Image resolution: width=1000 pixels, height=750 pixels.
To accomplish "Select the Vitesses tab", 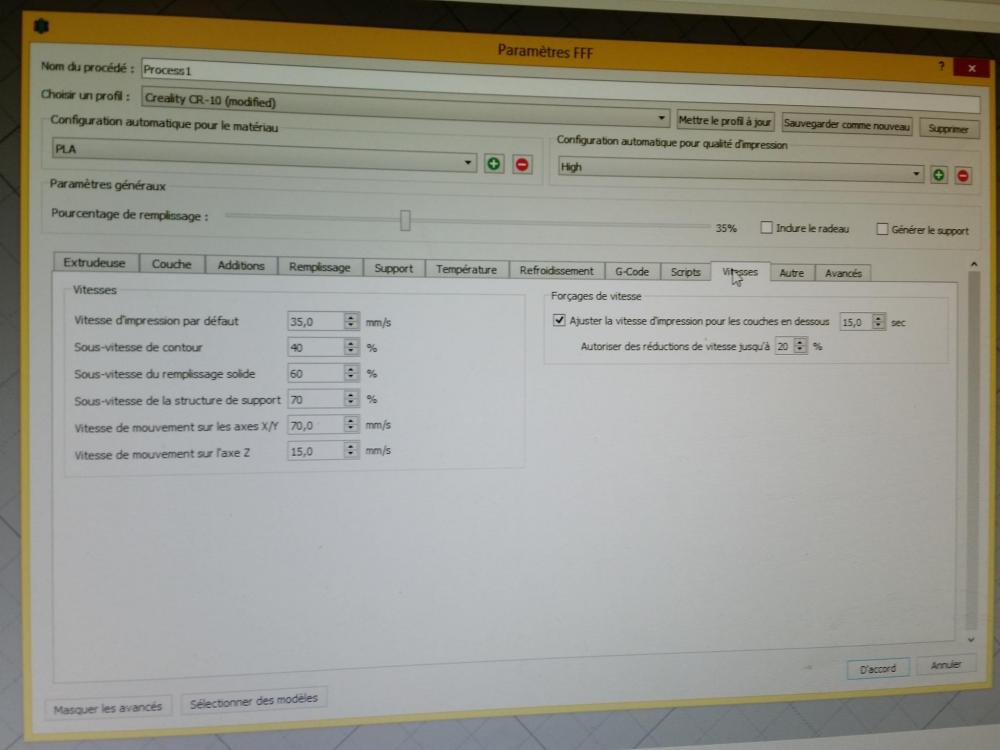I will (740, 272).
